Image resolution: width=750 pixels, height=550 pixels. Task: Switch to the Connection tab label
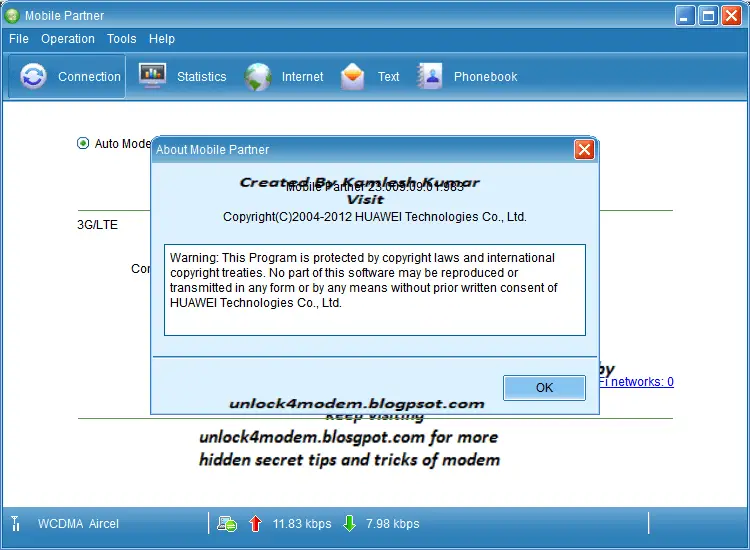89,77
